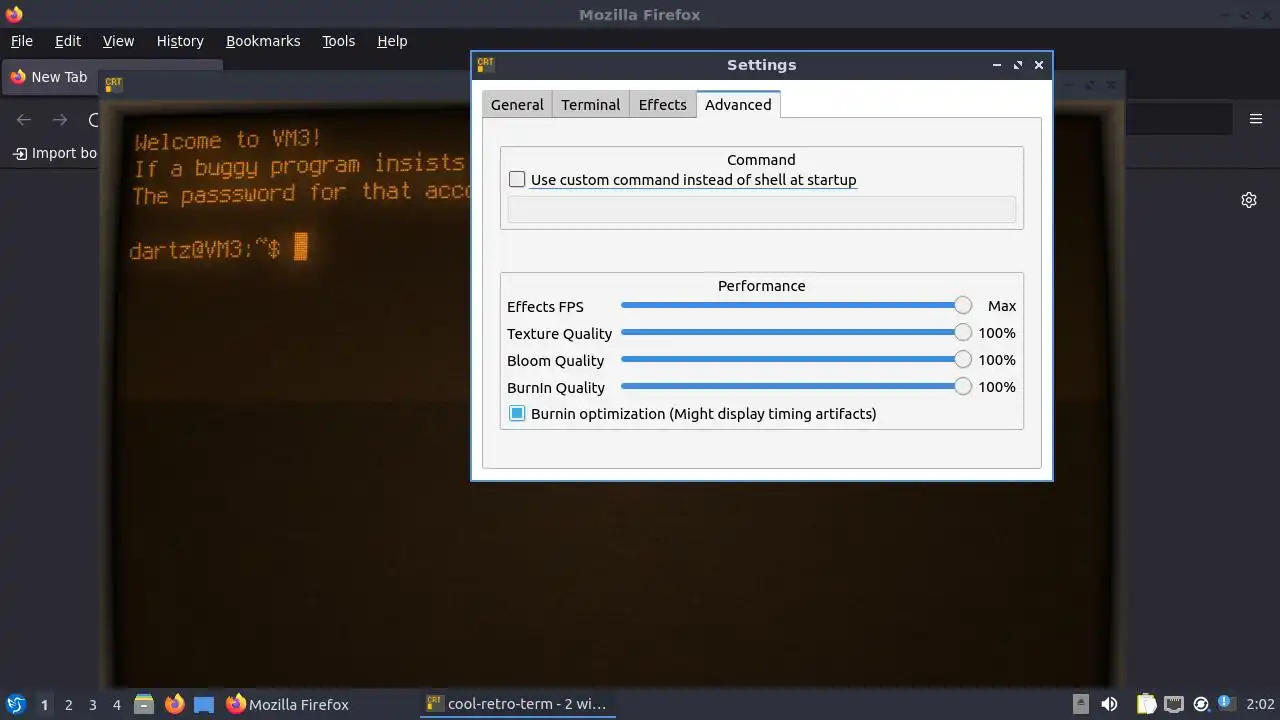Open the Help menu in Firefox
1280x720 pixels.
click(392, 41)
